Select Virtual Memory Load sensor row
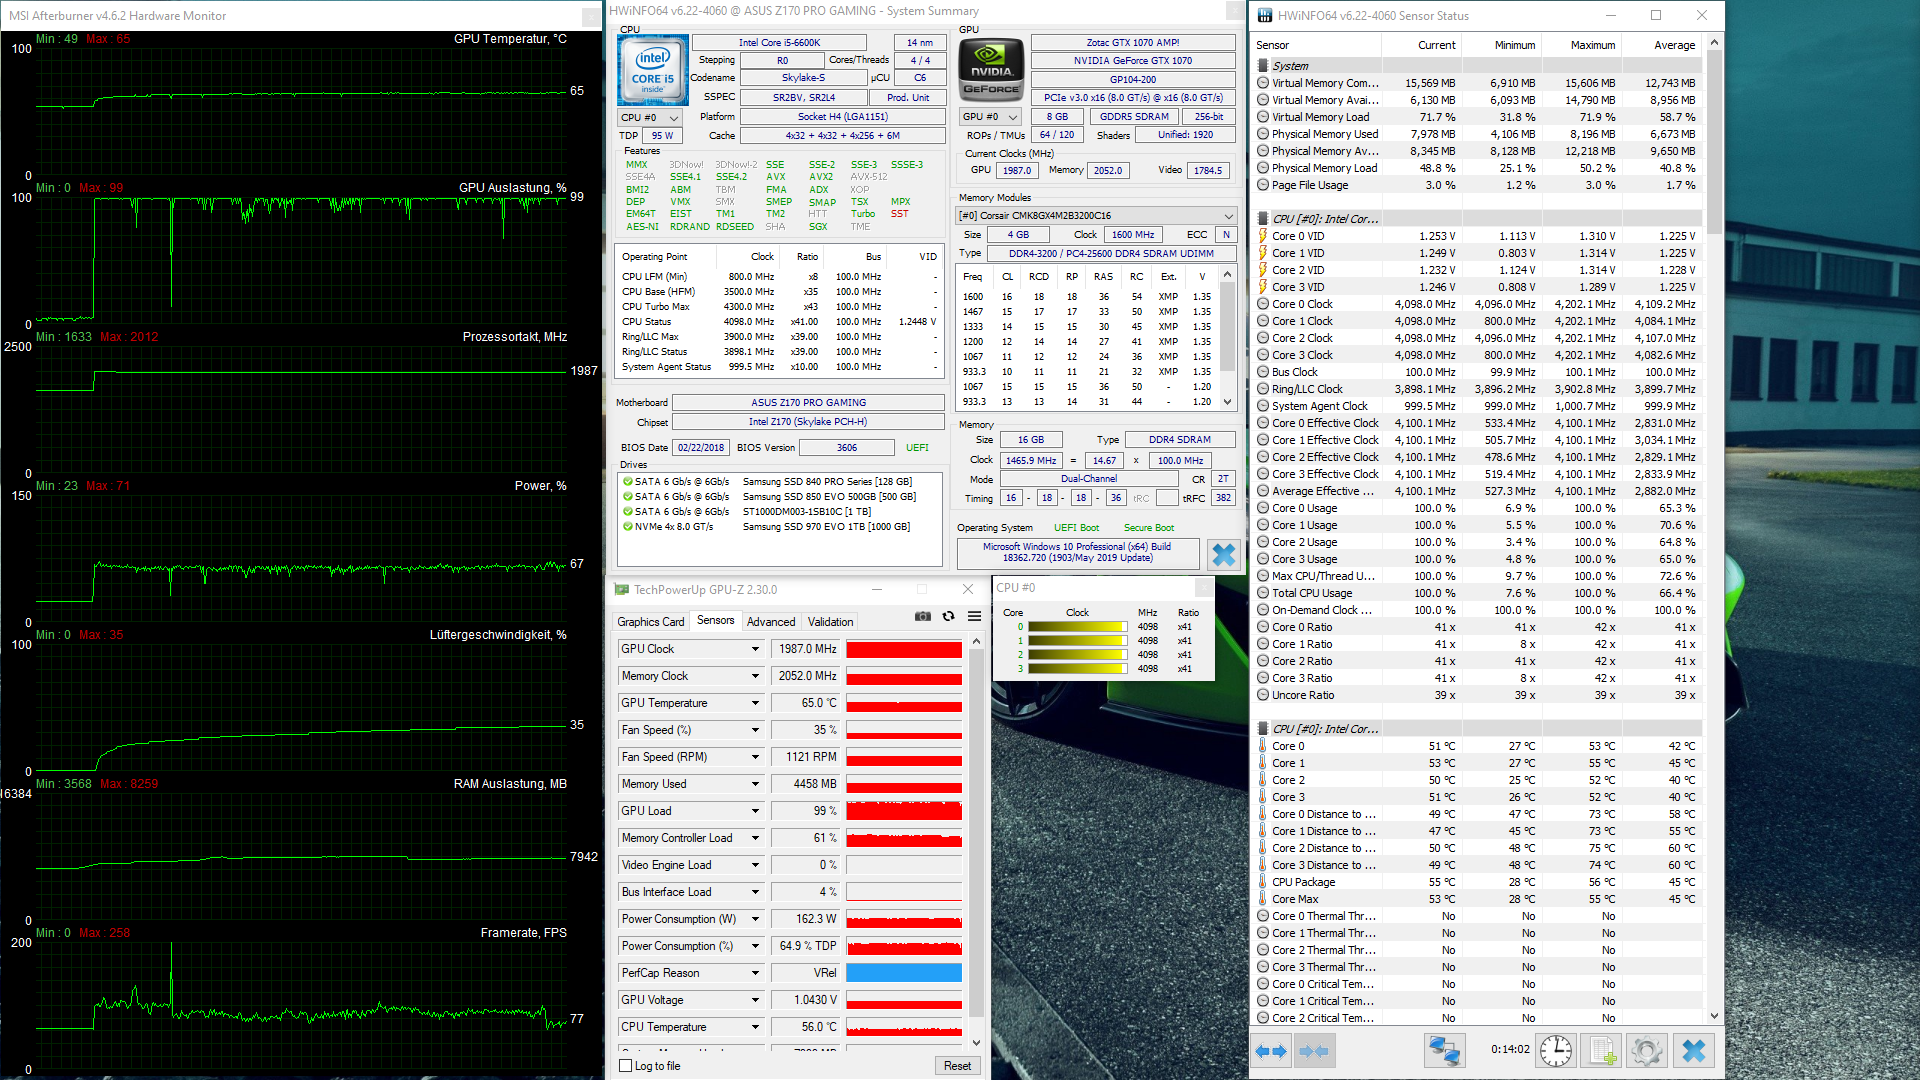The image size is (1920, 1080). tap(1478, 117)
